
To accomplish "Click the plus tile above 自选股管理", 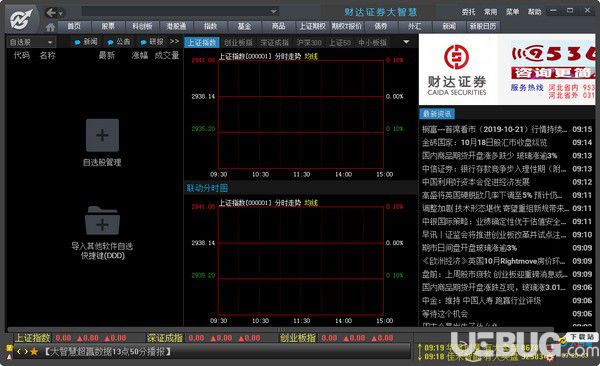I will (x=102, y=135).
